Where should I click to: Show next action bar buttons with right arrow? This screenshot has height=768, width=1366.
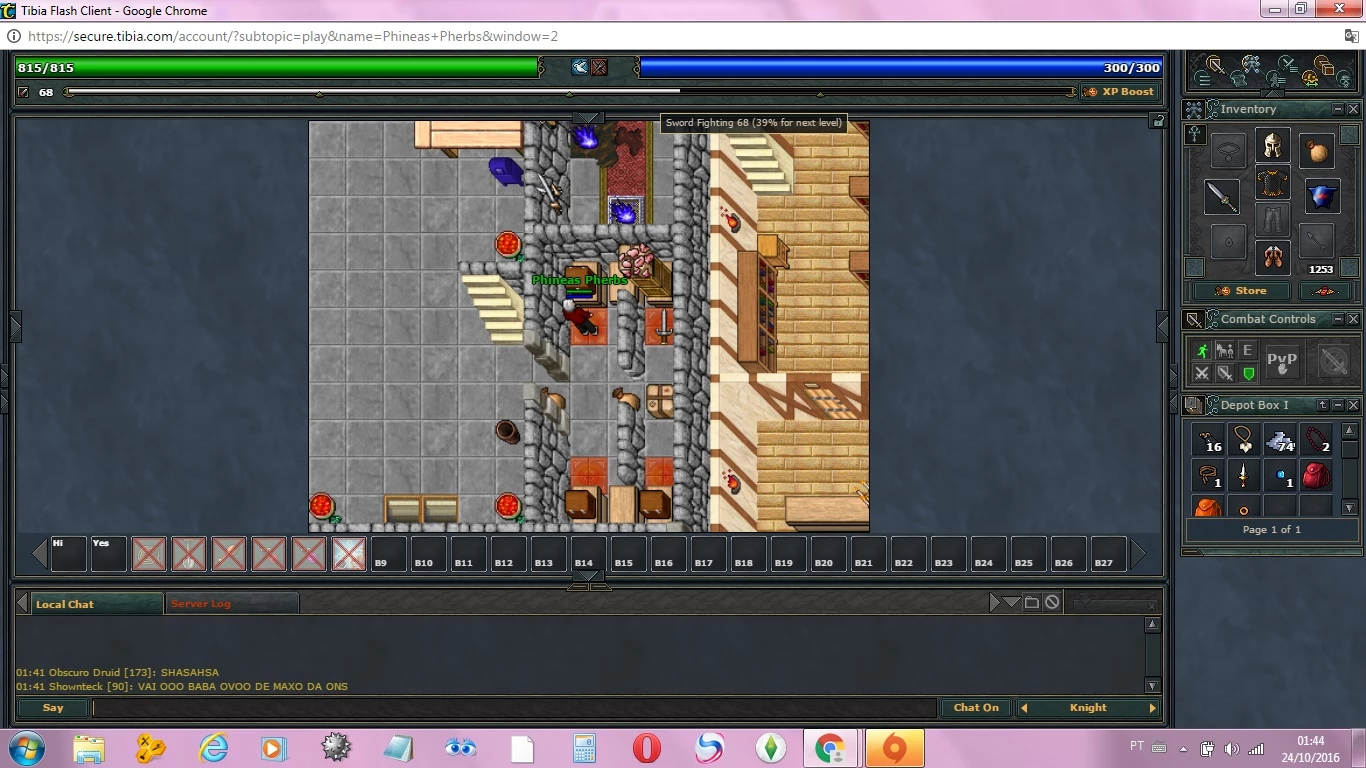pyautogui.click(x=1138, y=554)
